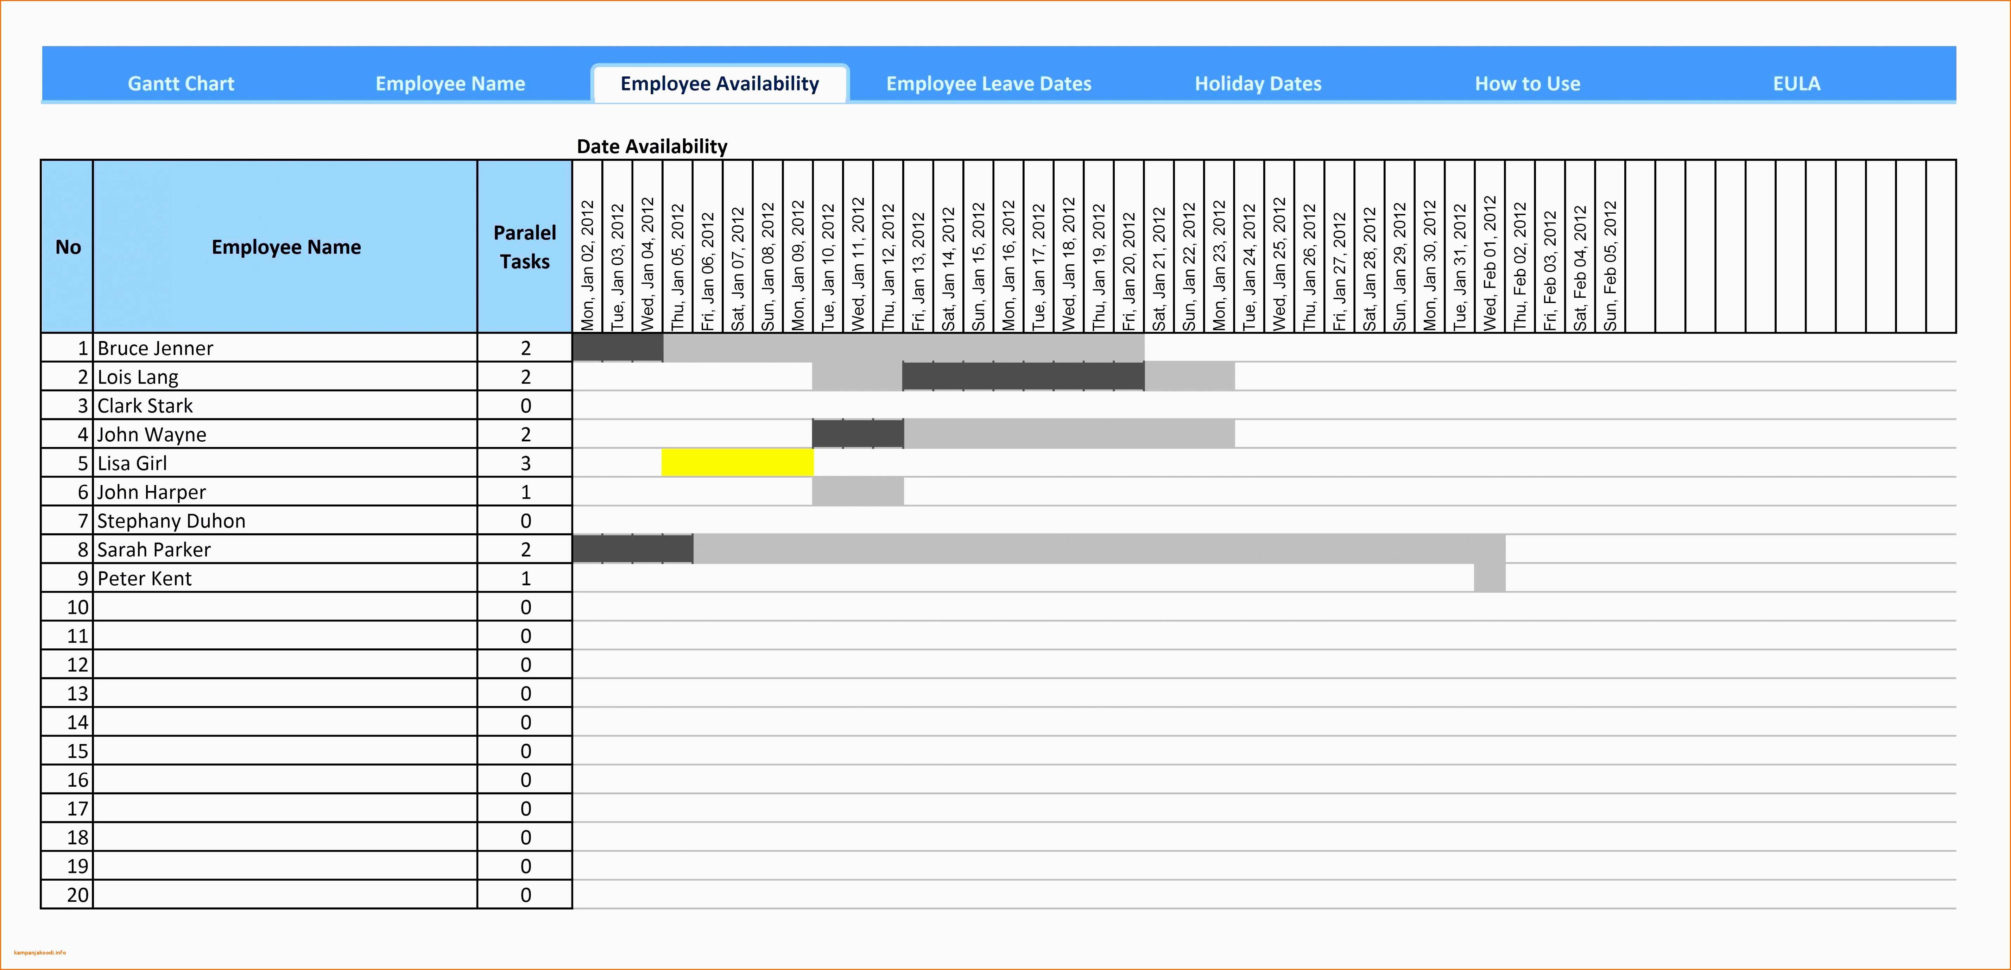The image size is (2011, 970).
Task: Click Bruce Jenner's parallel tasks value
Action: [525, 348]
